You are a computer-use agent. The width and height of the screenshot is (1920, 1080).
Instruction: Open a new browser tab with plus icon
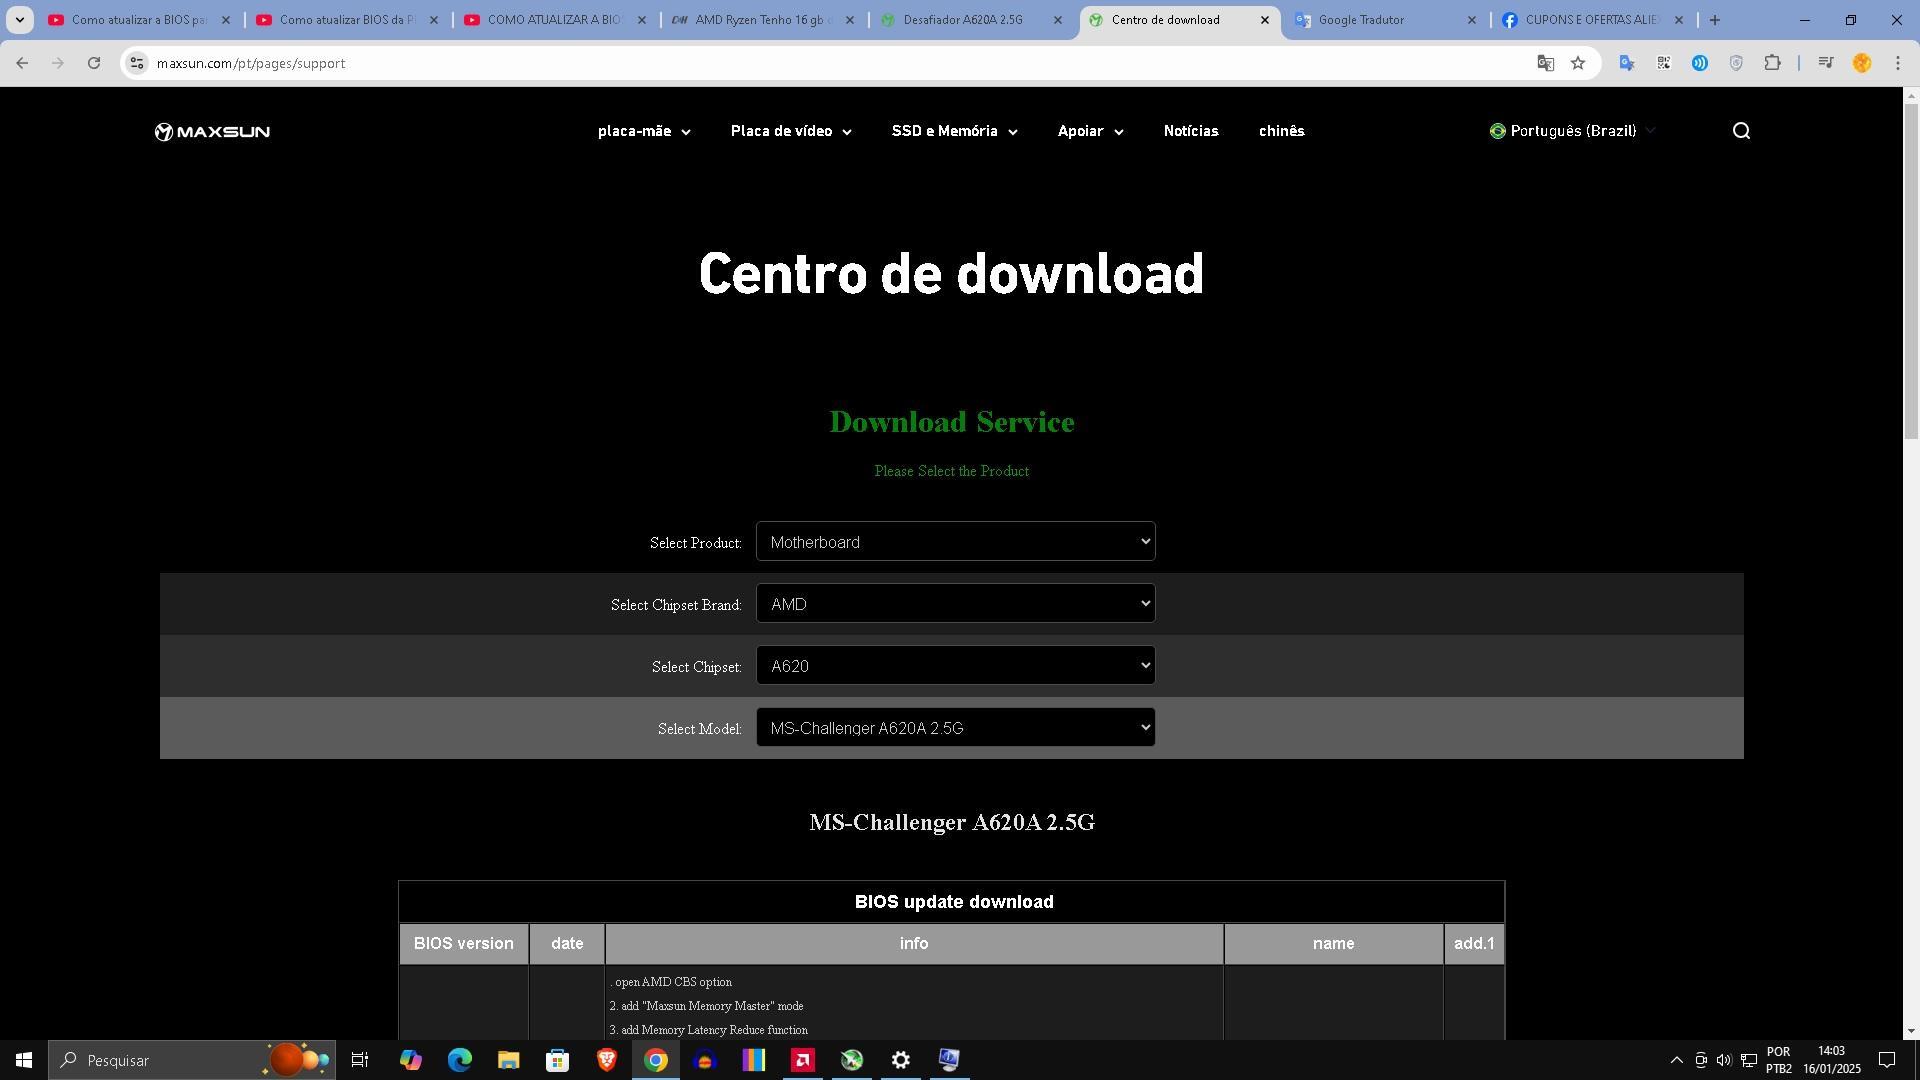point(1715,20)
